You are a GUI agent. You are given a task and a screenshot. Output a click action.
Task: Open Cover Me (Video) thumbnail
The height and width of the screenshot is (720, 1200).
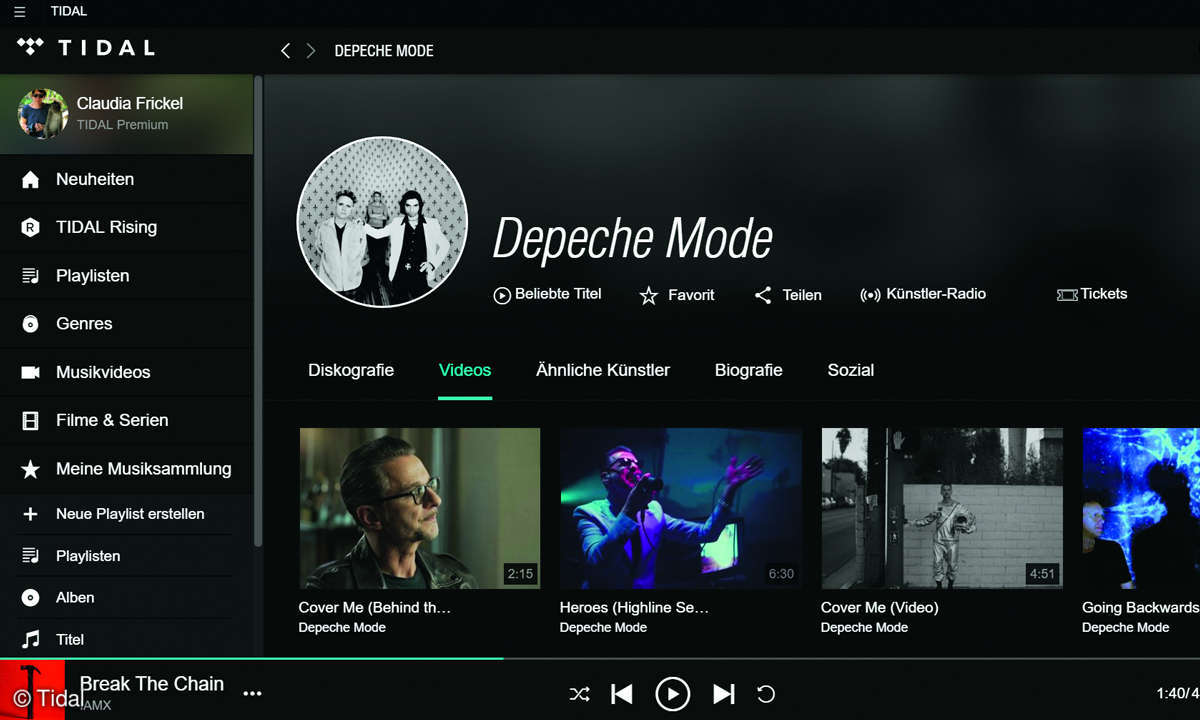point(941,508)
